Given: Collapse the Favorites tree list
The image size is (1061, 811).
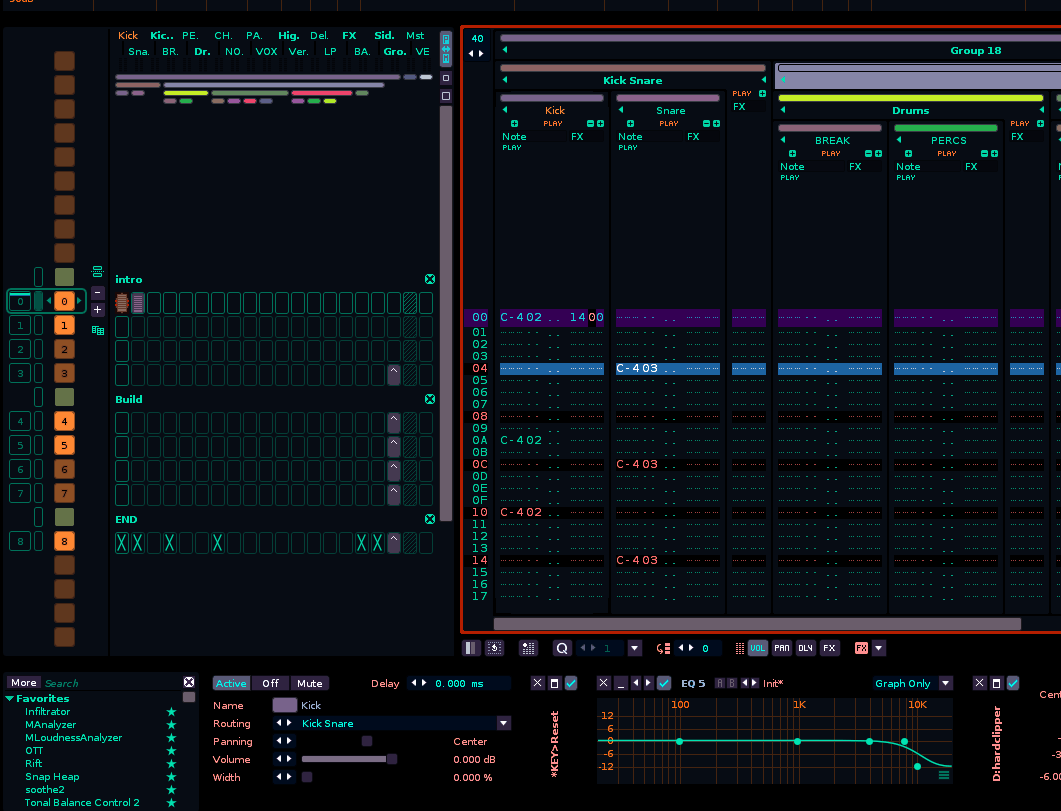Looking at the screenshot, I should pyautogui.click(x=11, y=699).
